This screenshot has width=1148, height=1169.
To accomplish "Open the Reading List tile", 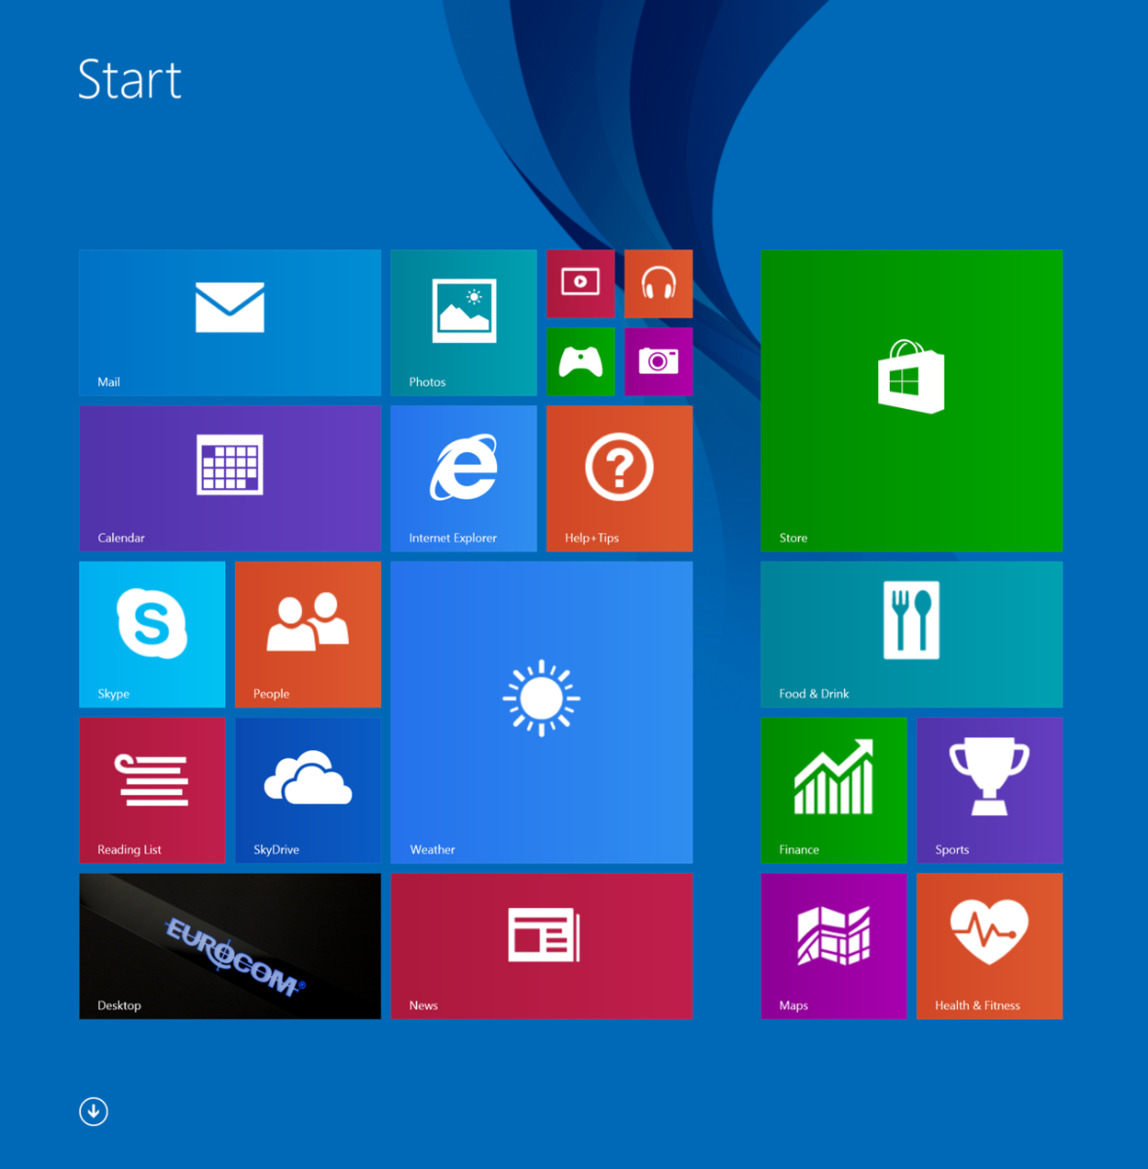I will (x=152, y=790).
